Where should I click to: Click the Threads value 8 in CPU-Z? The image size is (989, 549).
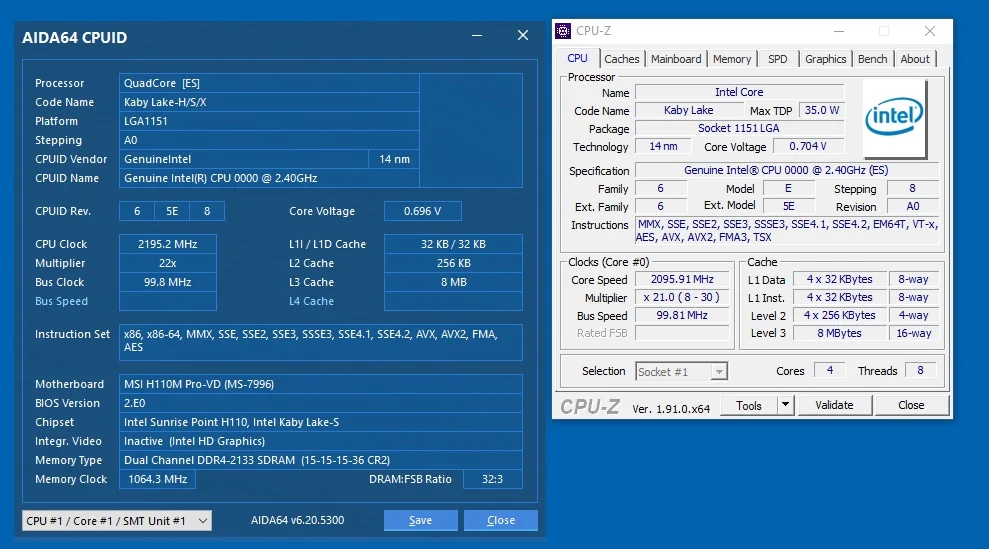(x=920, y=370)
